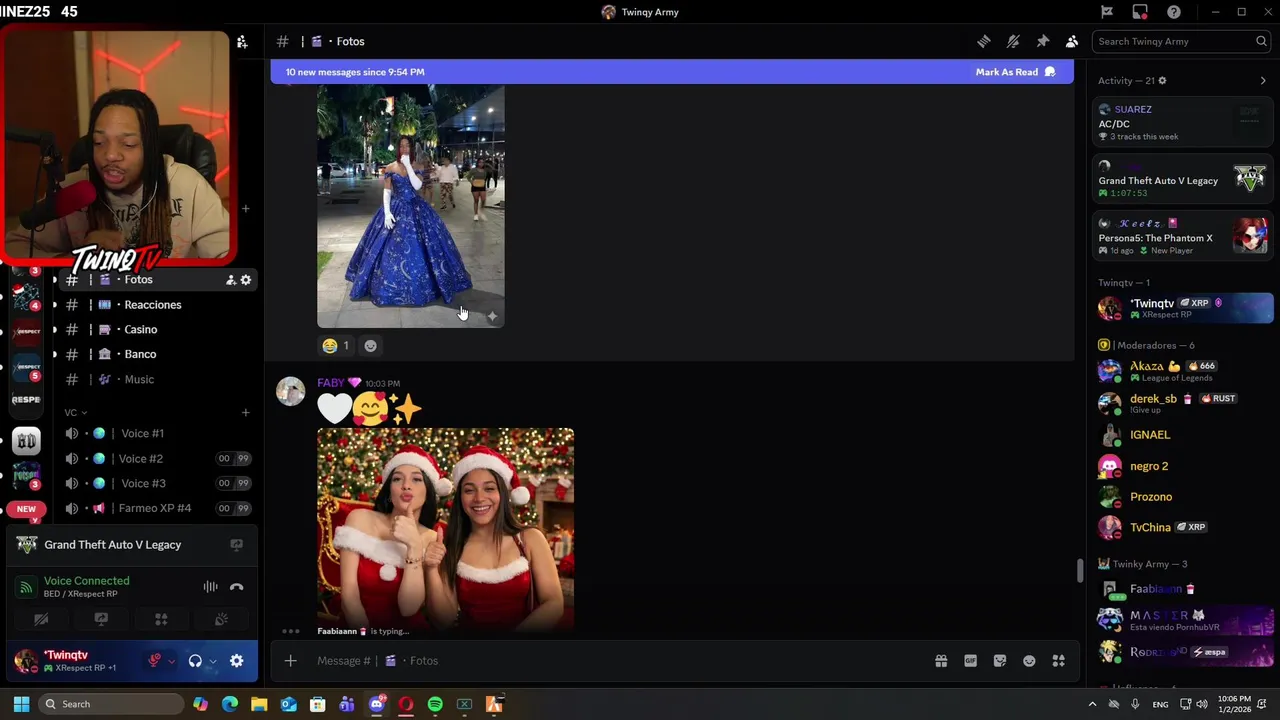The width and height of the screenshot is (1280, 720).
Task: Open the blue dress photo thumbnail
Action: click(411, 206)
